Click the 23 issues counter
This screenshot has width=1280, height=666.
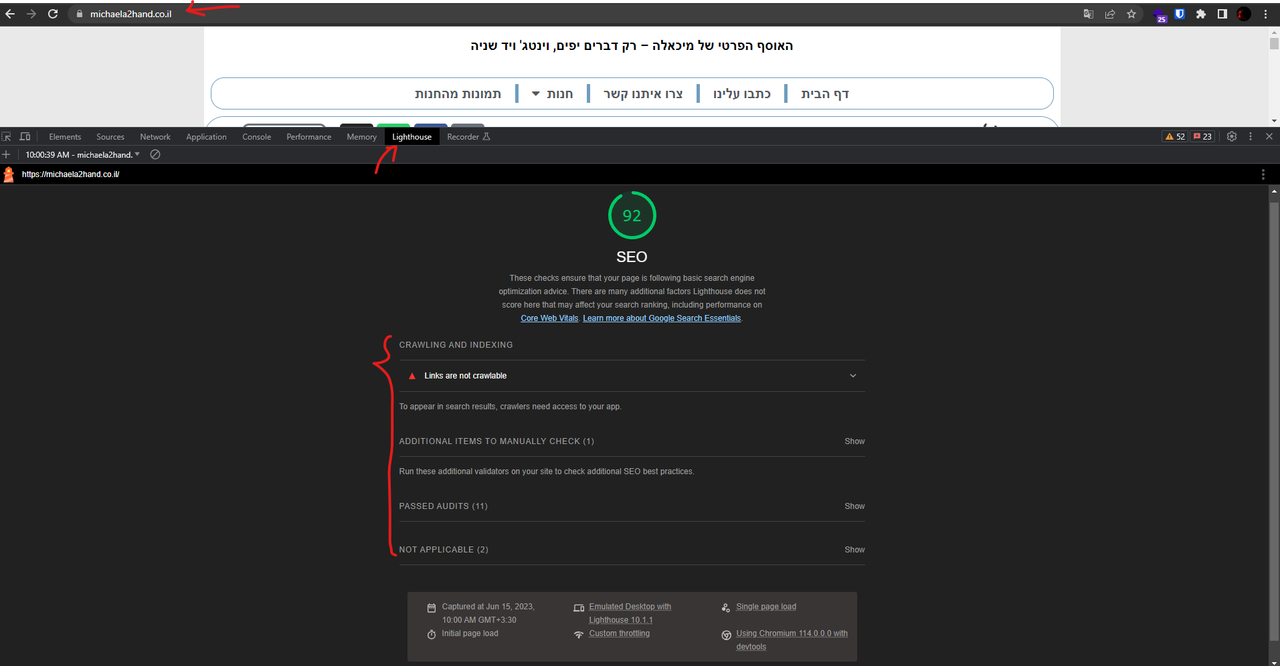point(1202,137)
